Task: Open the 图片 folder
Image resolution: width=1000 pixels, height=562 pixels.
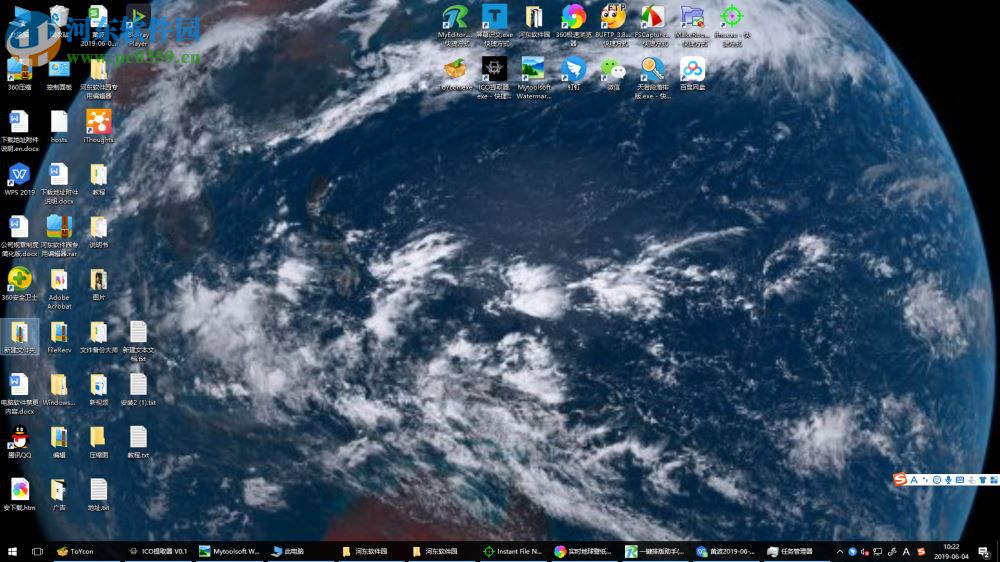Action: [x=98, y=285]
